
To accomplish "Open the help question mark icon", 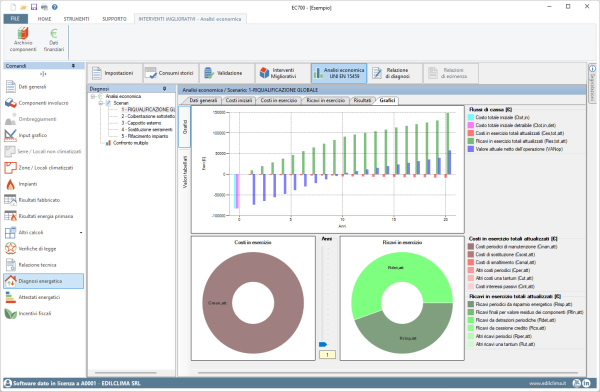I will 55,7.
